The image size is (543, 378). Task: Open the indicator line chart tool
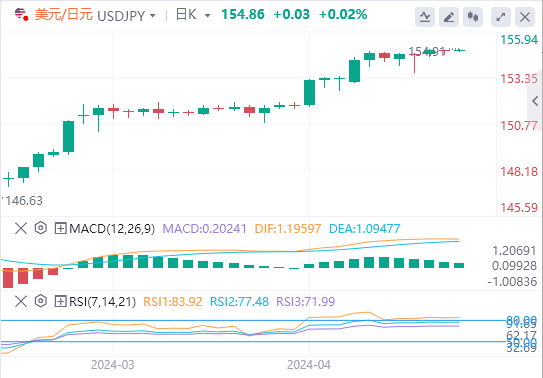(425, 17)
